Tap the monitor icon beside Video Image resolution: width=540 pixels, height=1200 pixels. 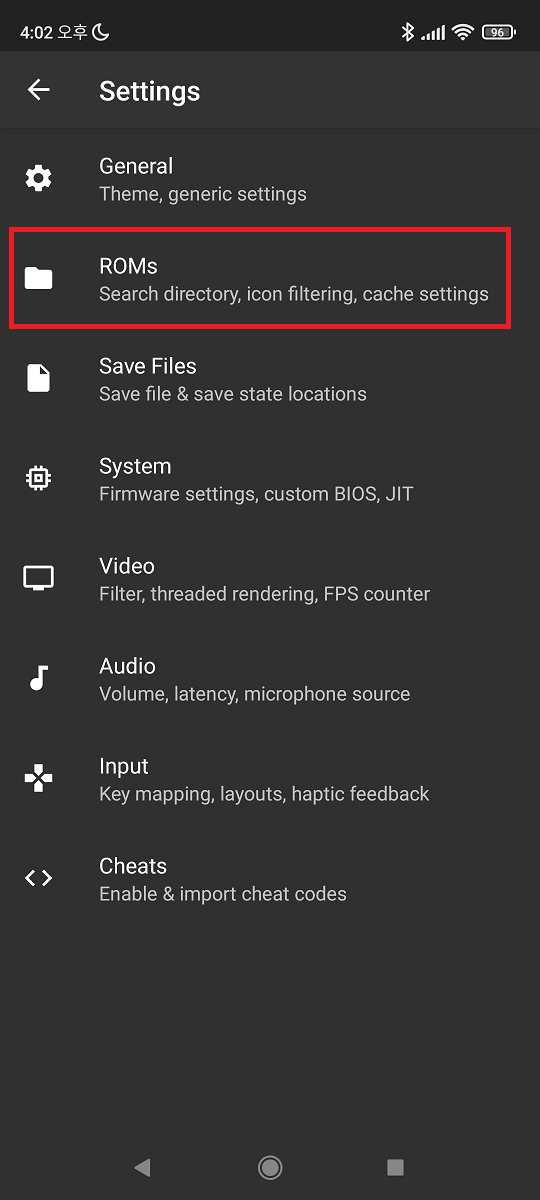click(x=38, y=578)
